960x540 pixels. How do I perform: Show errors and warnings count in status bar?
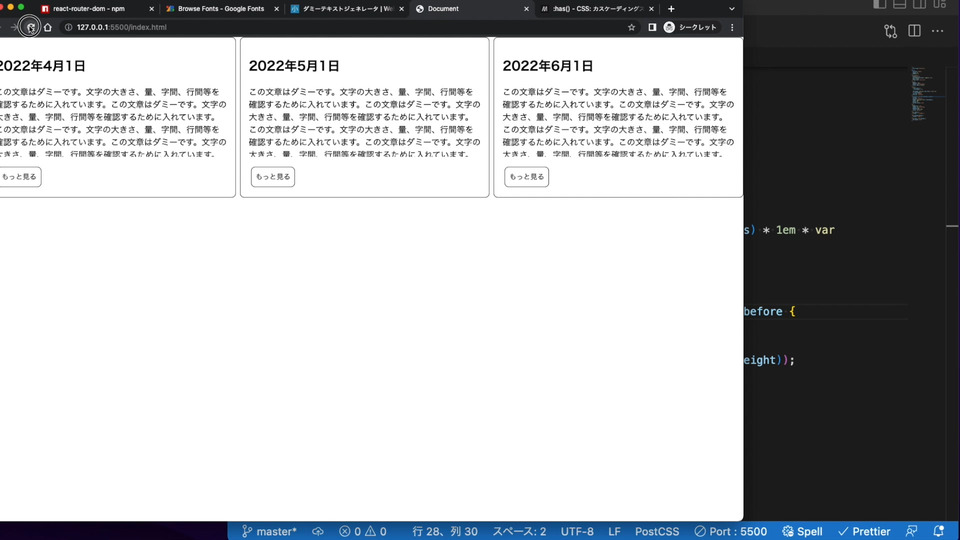(x=363, y=531)
